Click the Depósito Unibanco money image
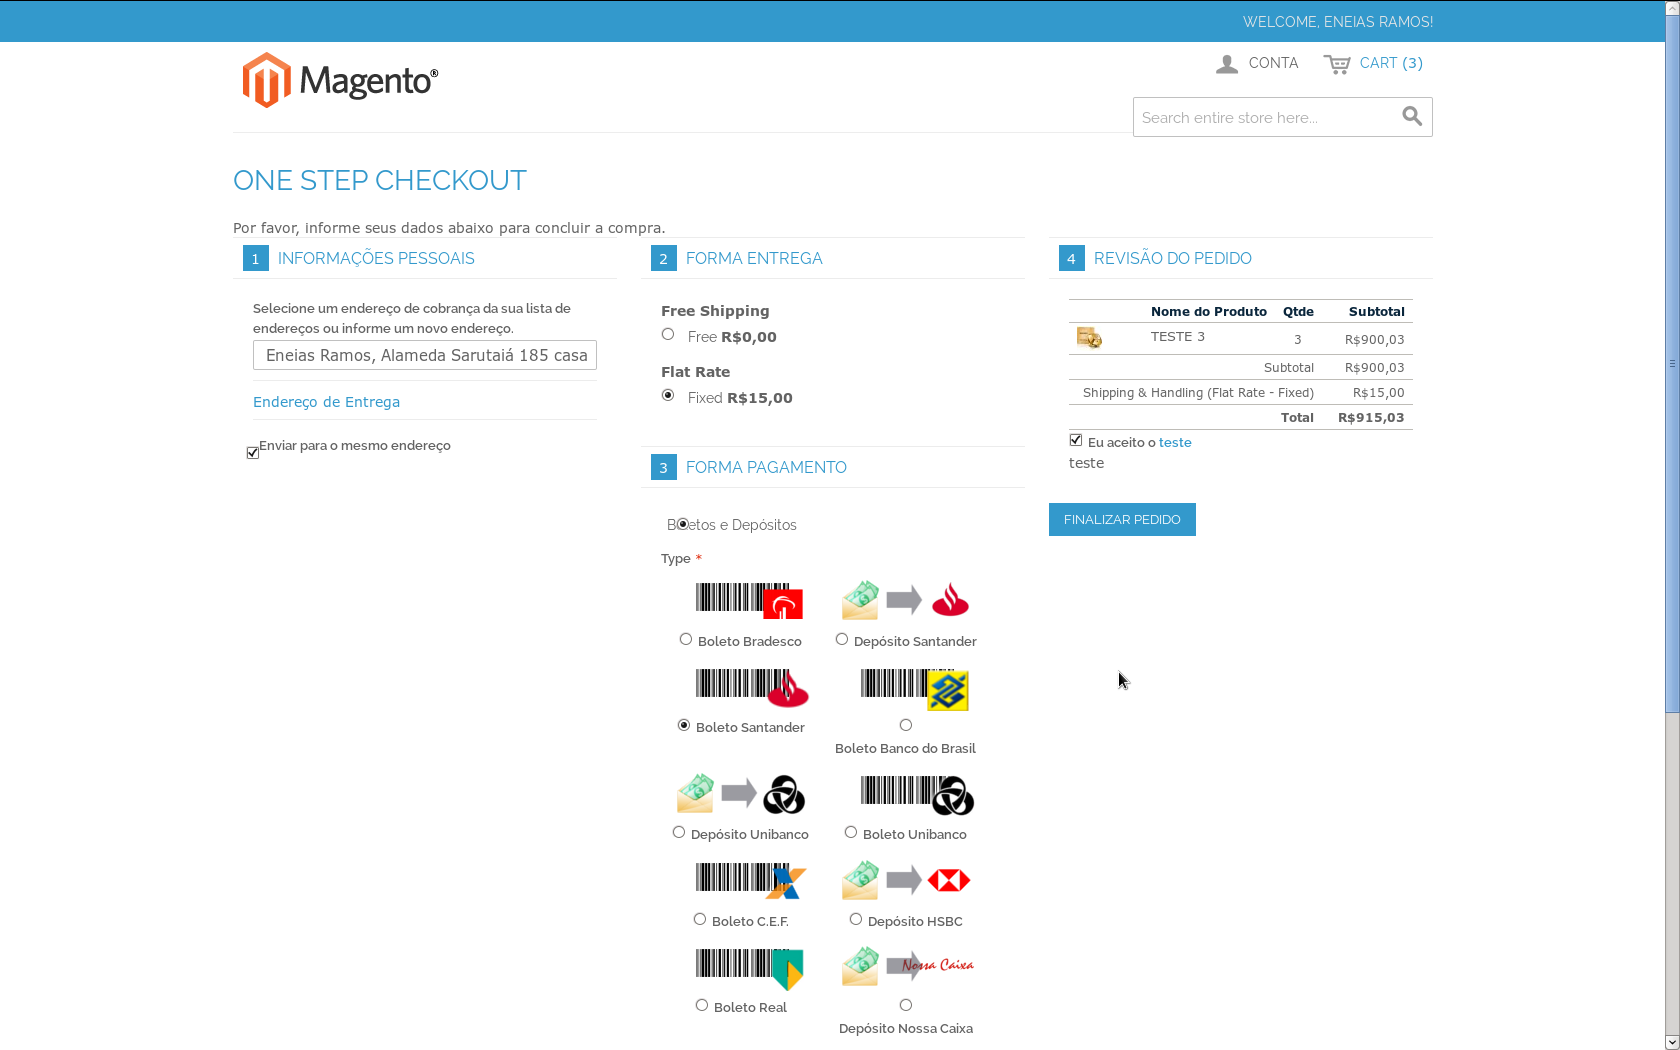Screen dimensions: 1680x1050 [x=741, y=794]
